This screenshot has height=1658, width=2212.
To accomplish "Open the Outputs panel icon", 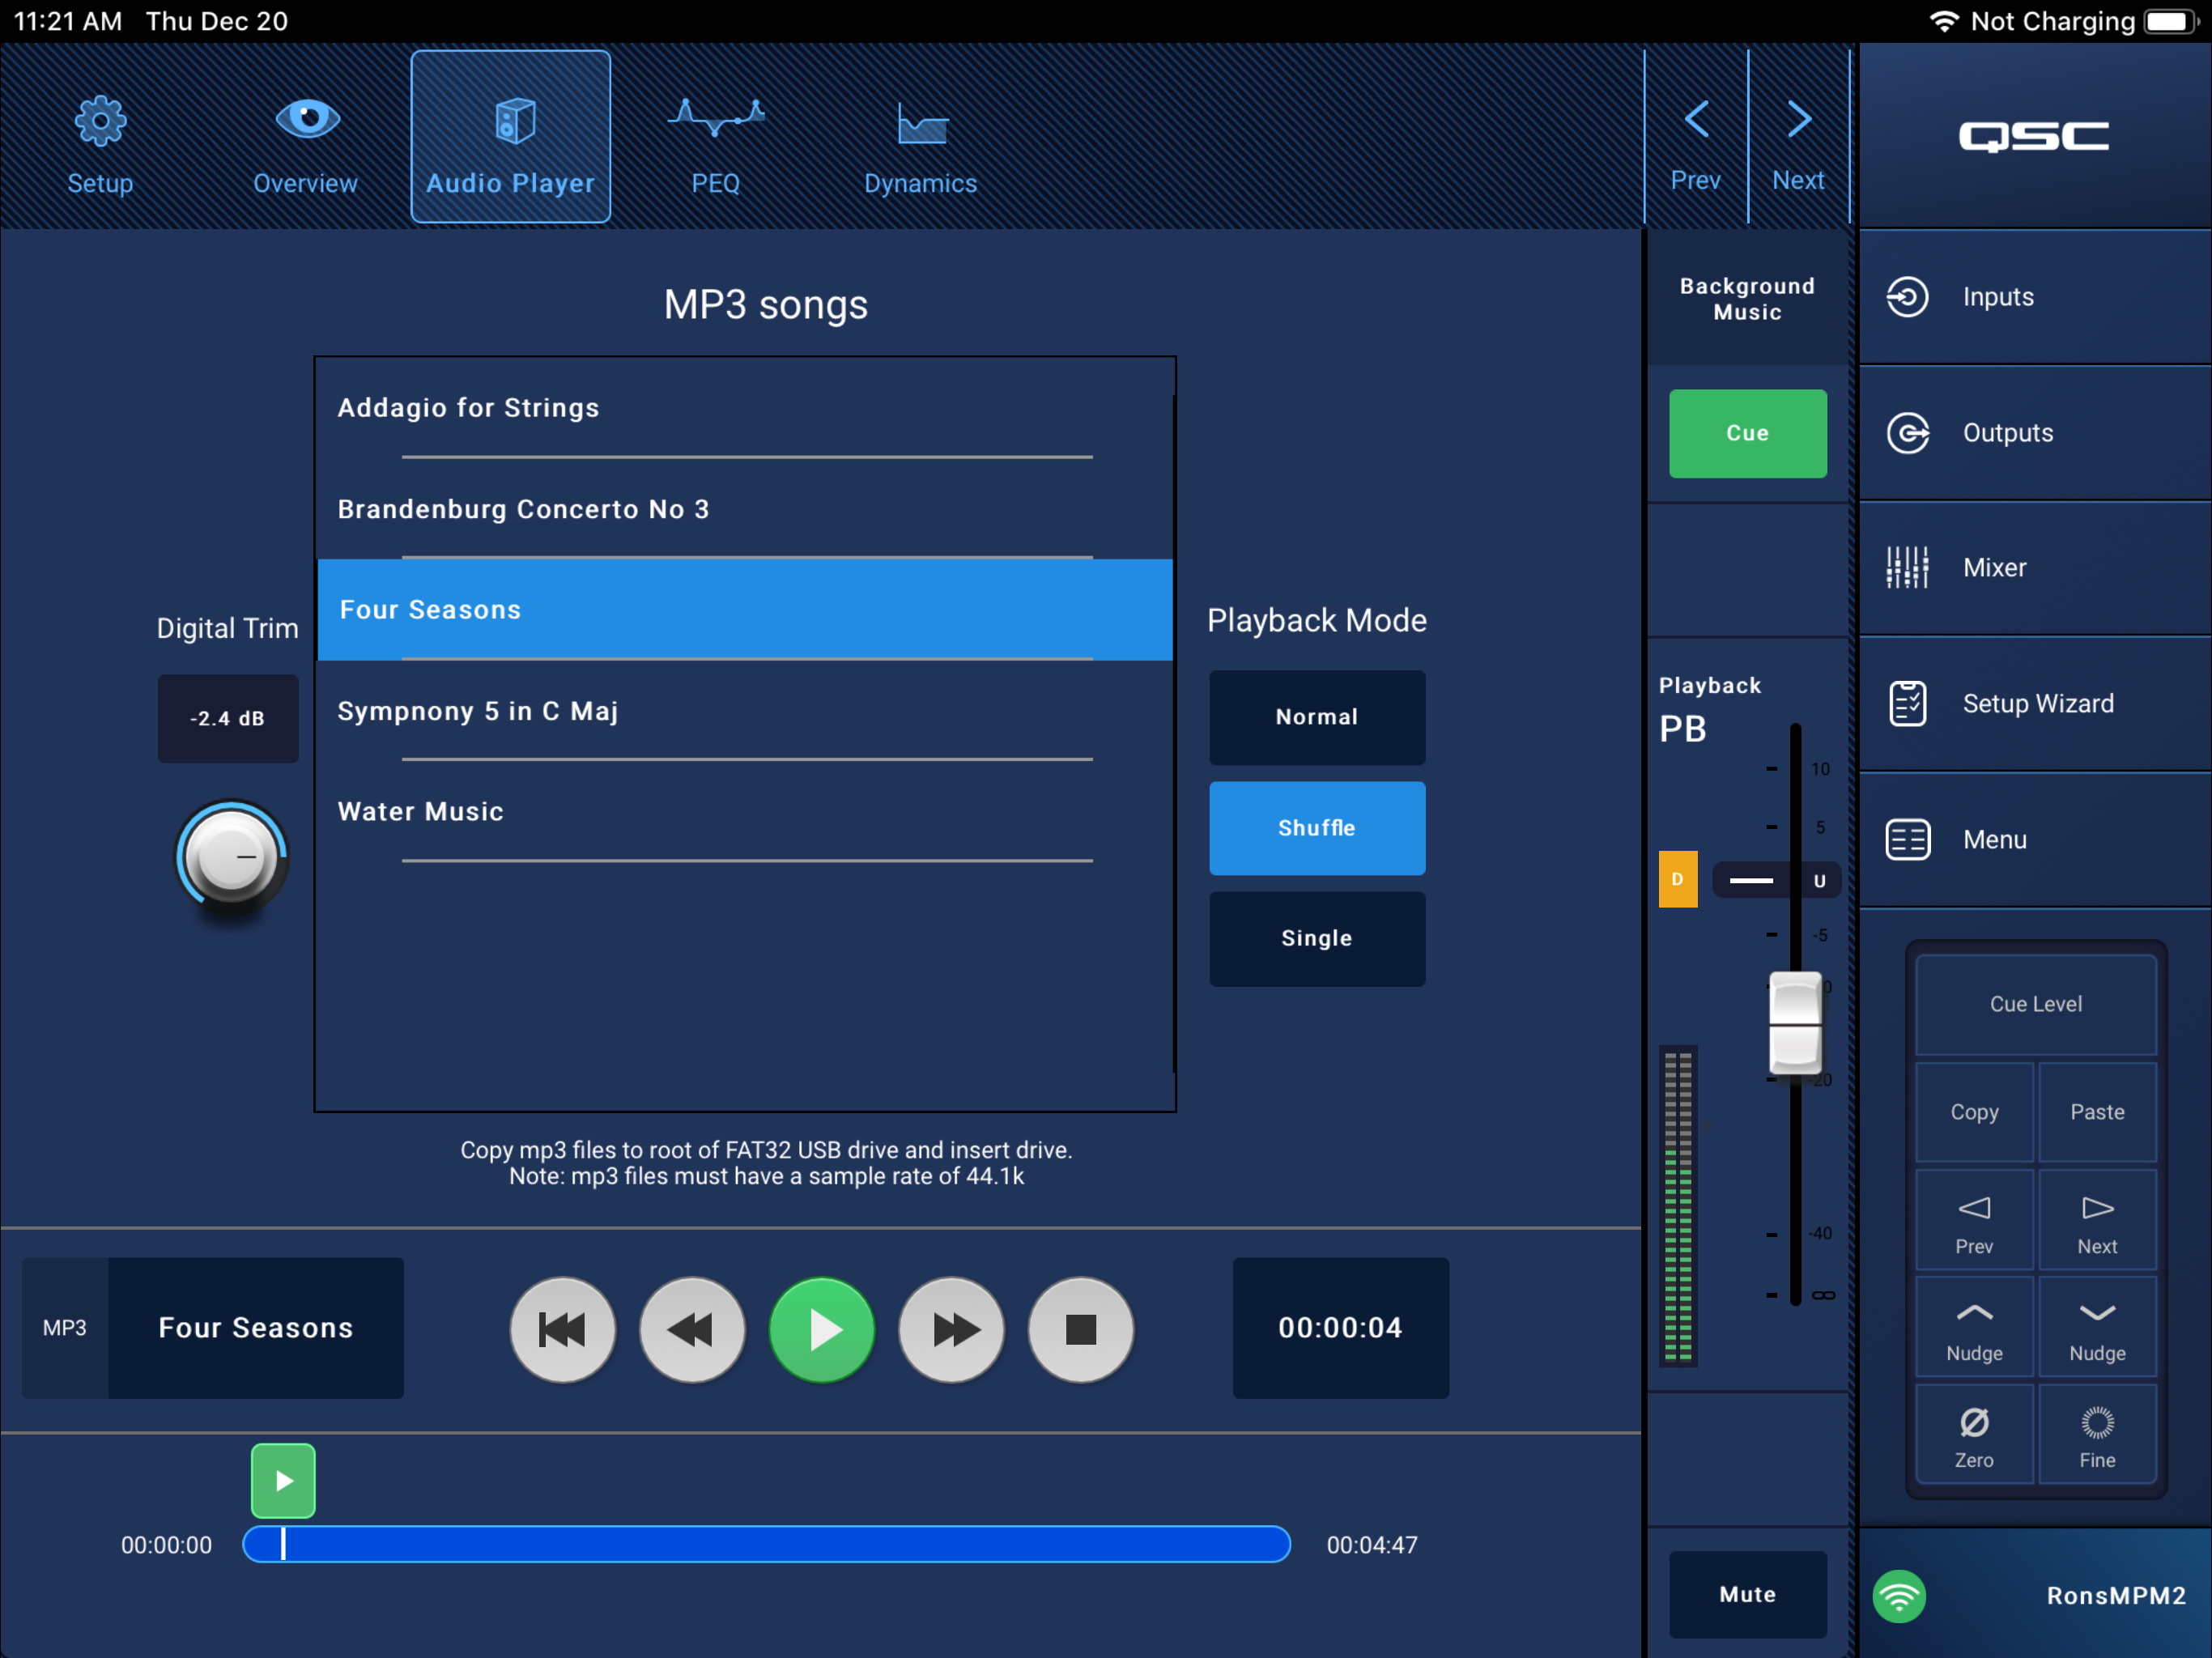I will pos(1908,432).
